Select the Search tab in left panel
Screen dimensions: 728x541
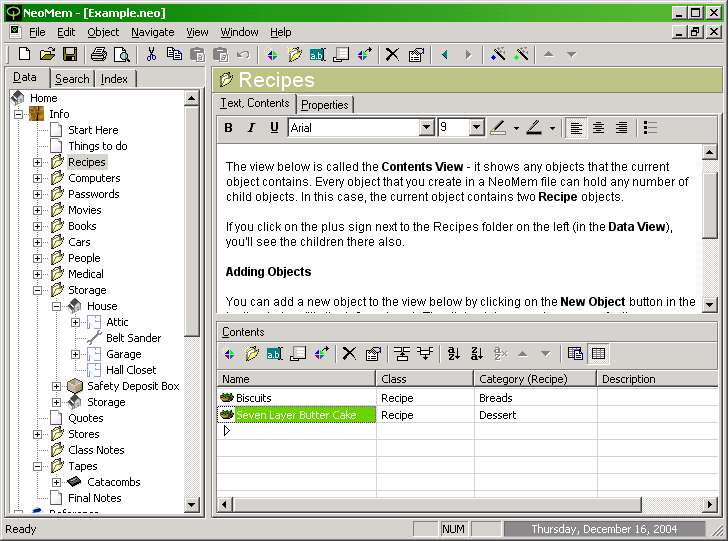pos(72,79)
